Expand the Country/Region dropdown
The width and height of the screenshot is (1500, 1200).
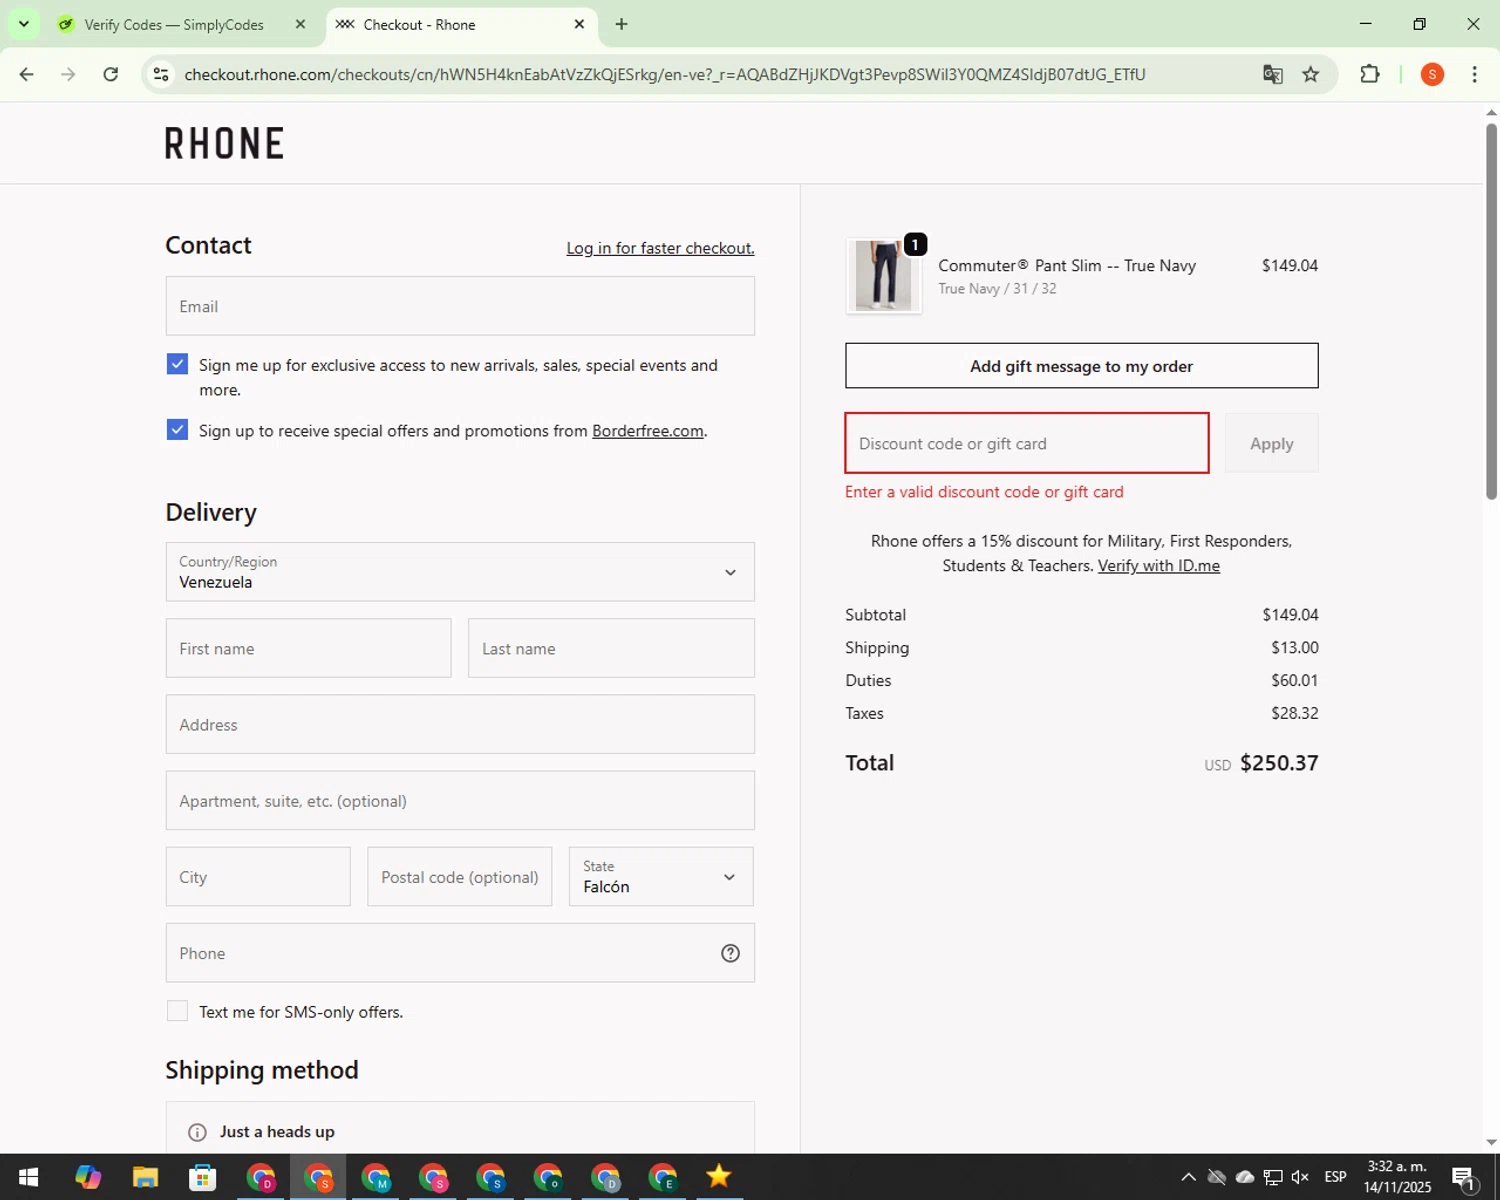460,572
